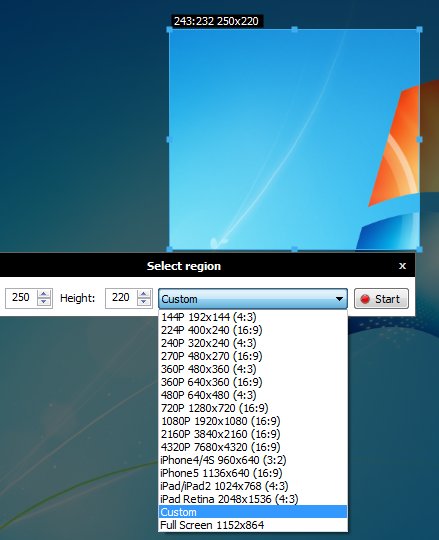Decrease width value with down arrow
The width and height of the screenshot is (439, 540).
(x=44, y=302)
